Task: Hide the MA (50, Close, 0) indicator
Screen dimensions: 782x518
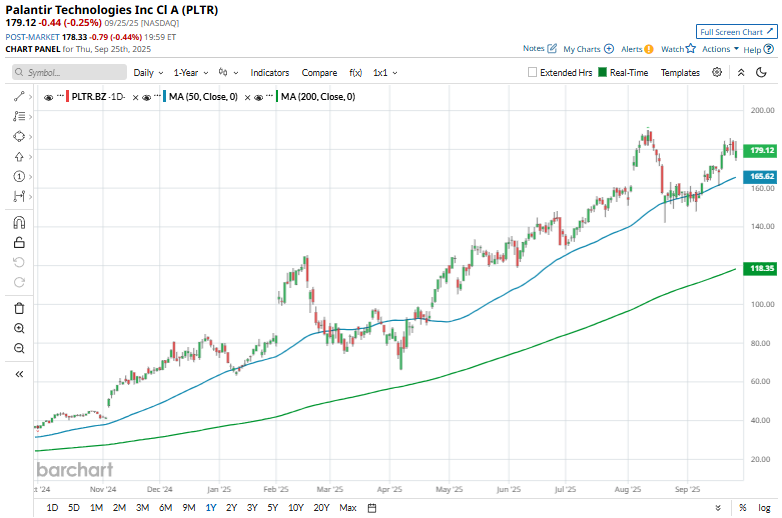Action: pyautogui.click(x=146, y=97)
